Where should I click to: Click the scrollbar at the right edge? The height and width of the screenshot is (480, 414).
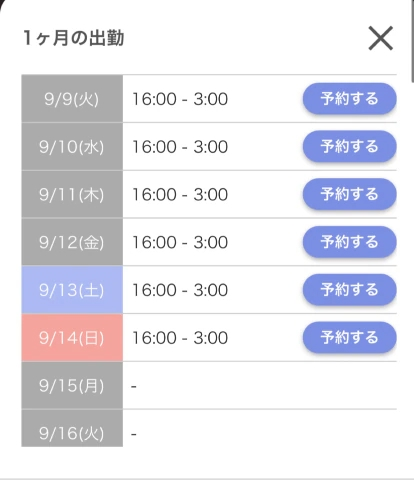[412, 40]
